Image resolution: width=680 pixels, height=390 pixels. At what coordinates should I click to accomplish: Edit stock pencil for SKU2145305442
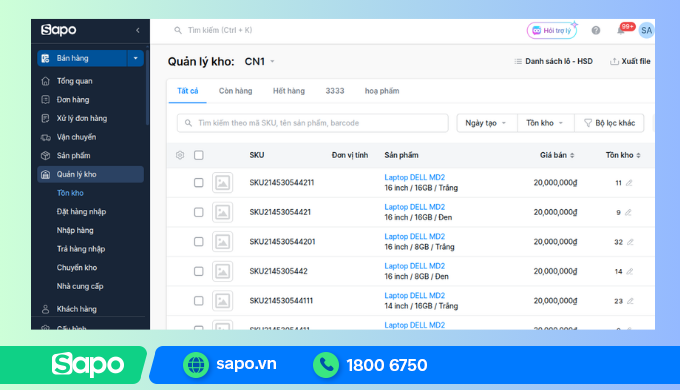click(630, 271)
